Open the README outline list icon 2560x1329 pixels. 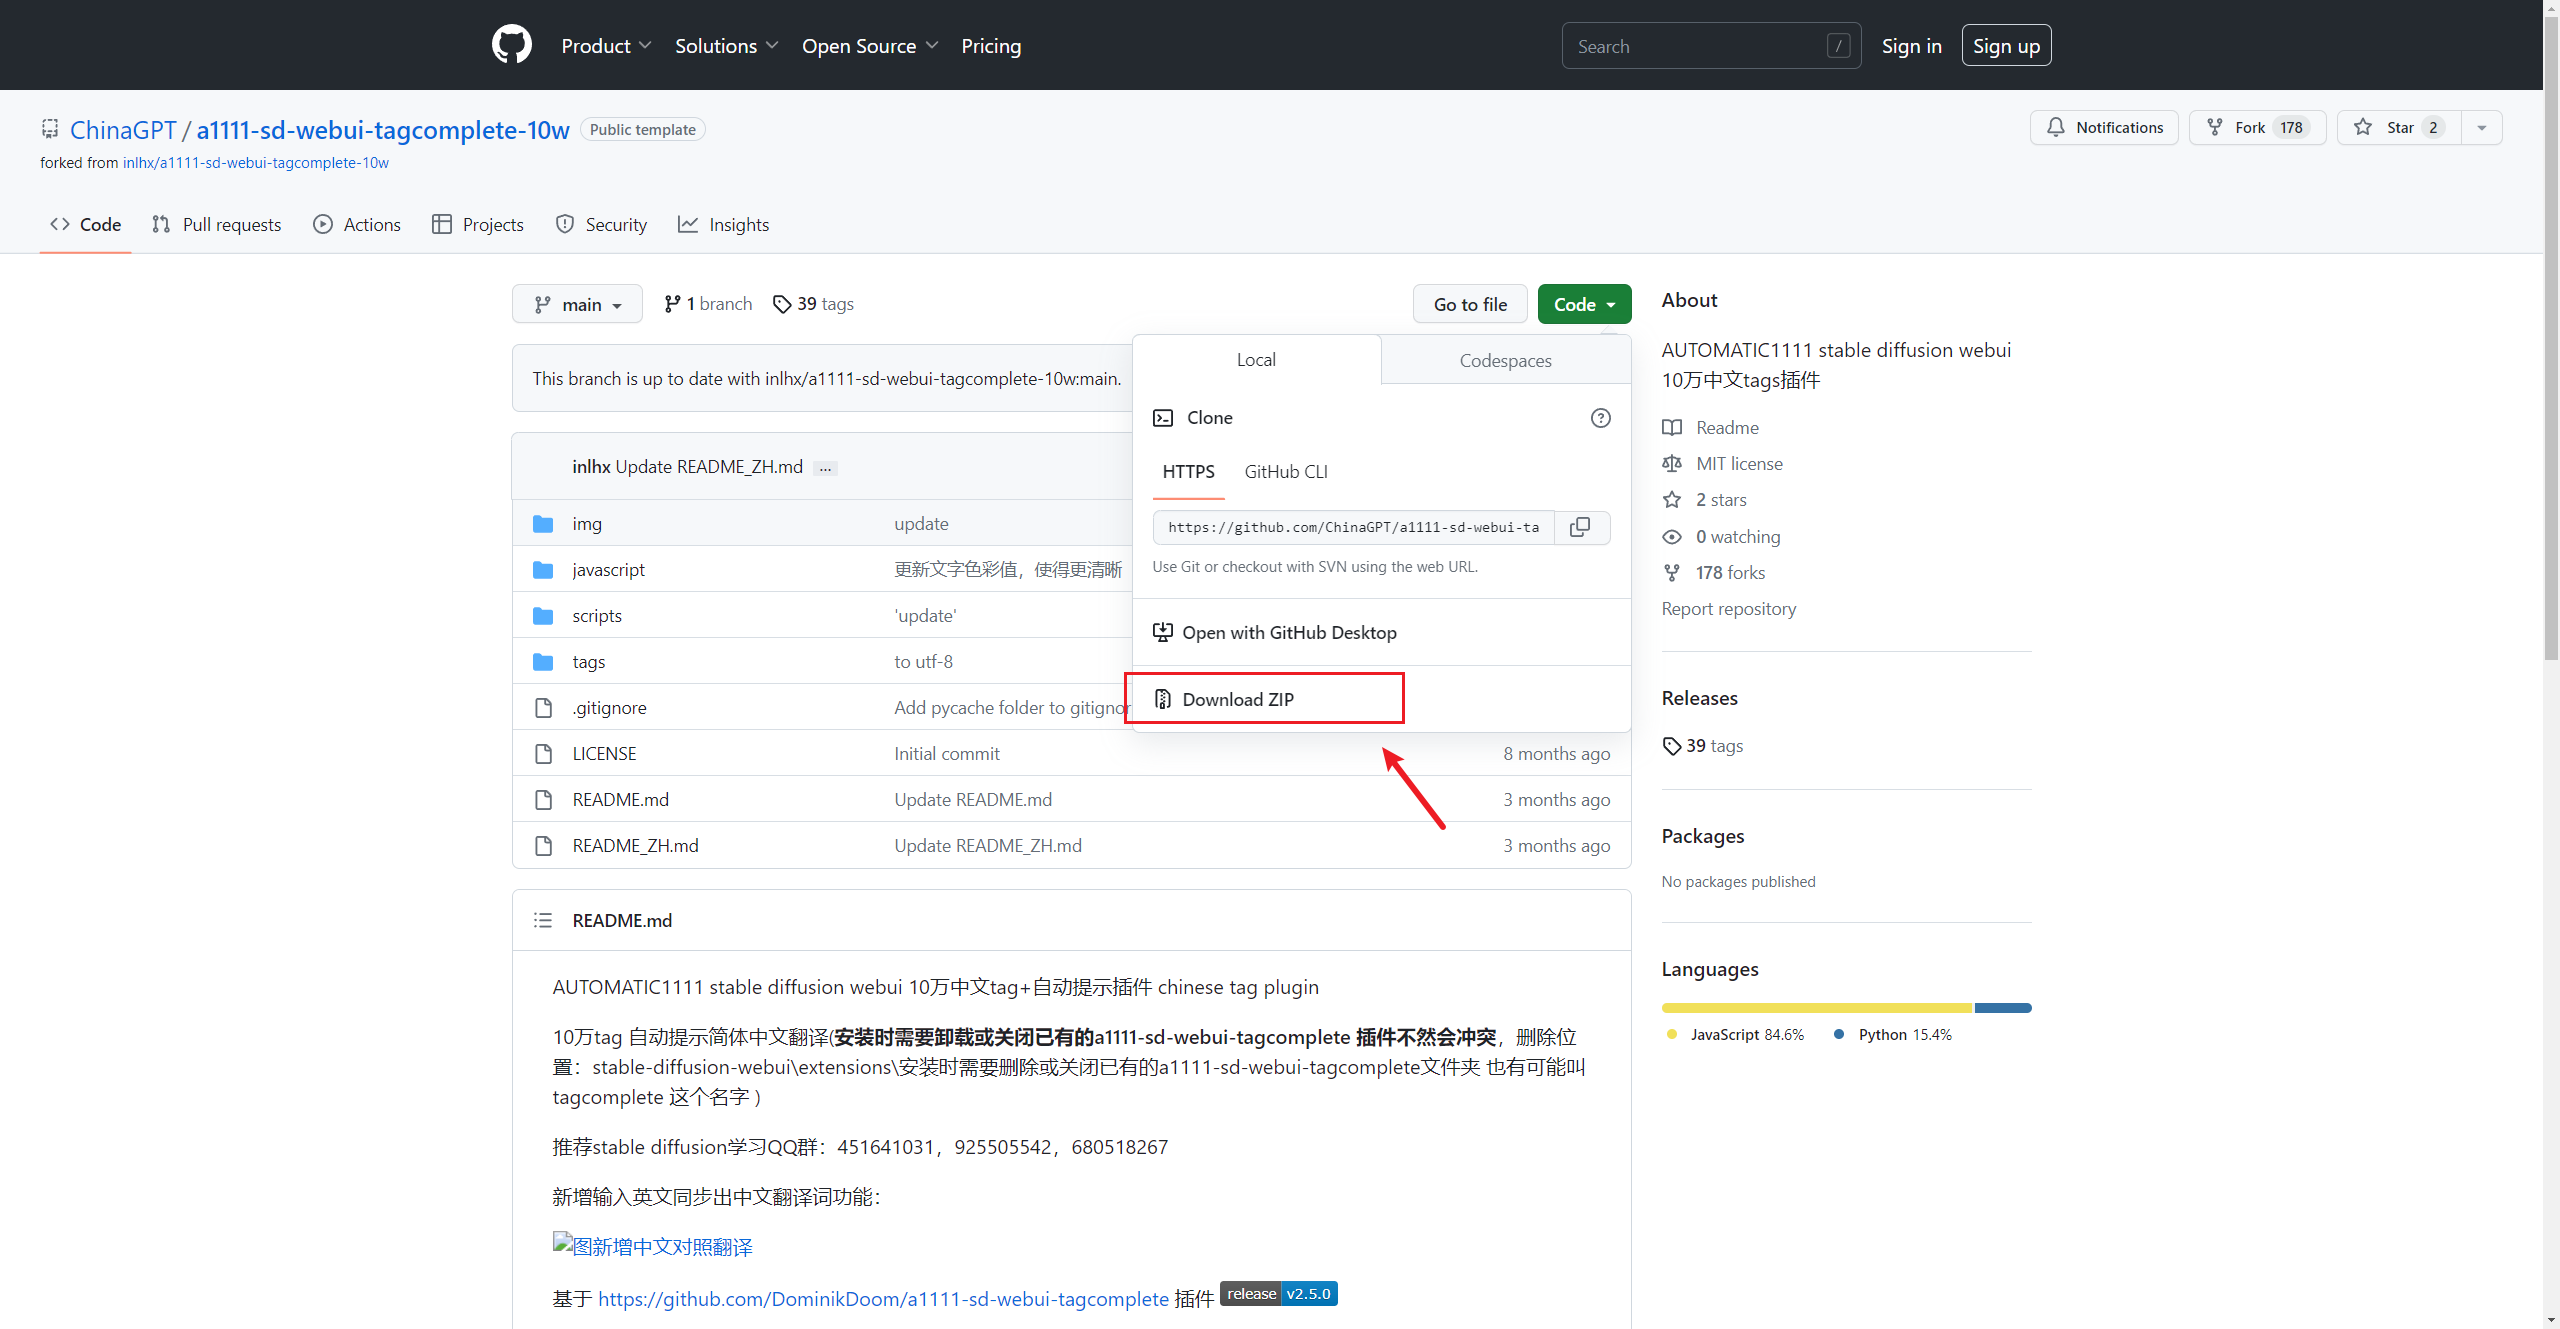pyautogui.click(x=543, y=920)
